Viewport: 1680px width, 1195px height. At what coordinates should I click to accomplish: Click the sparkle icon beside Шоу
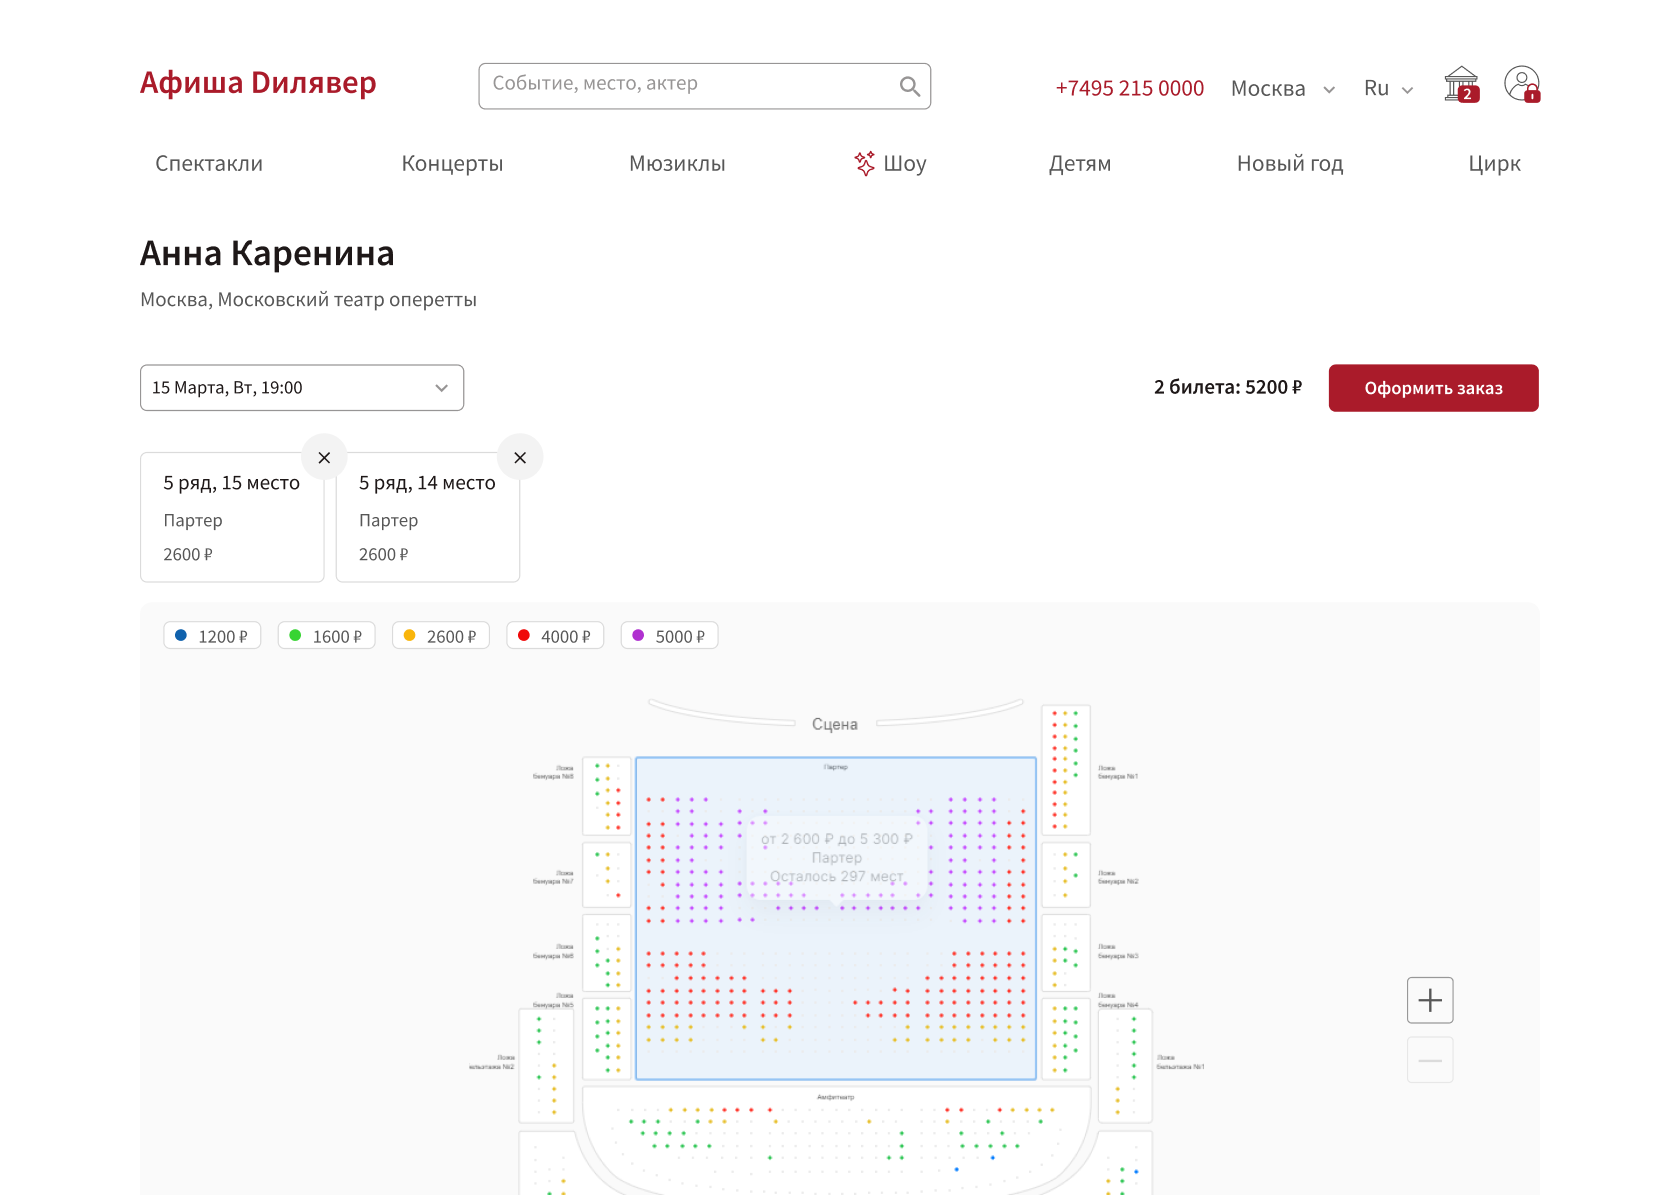point(864,163)
